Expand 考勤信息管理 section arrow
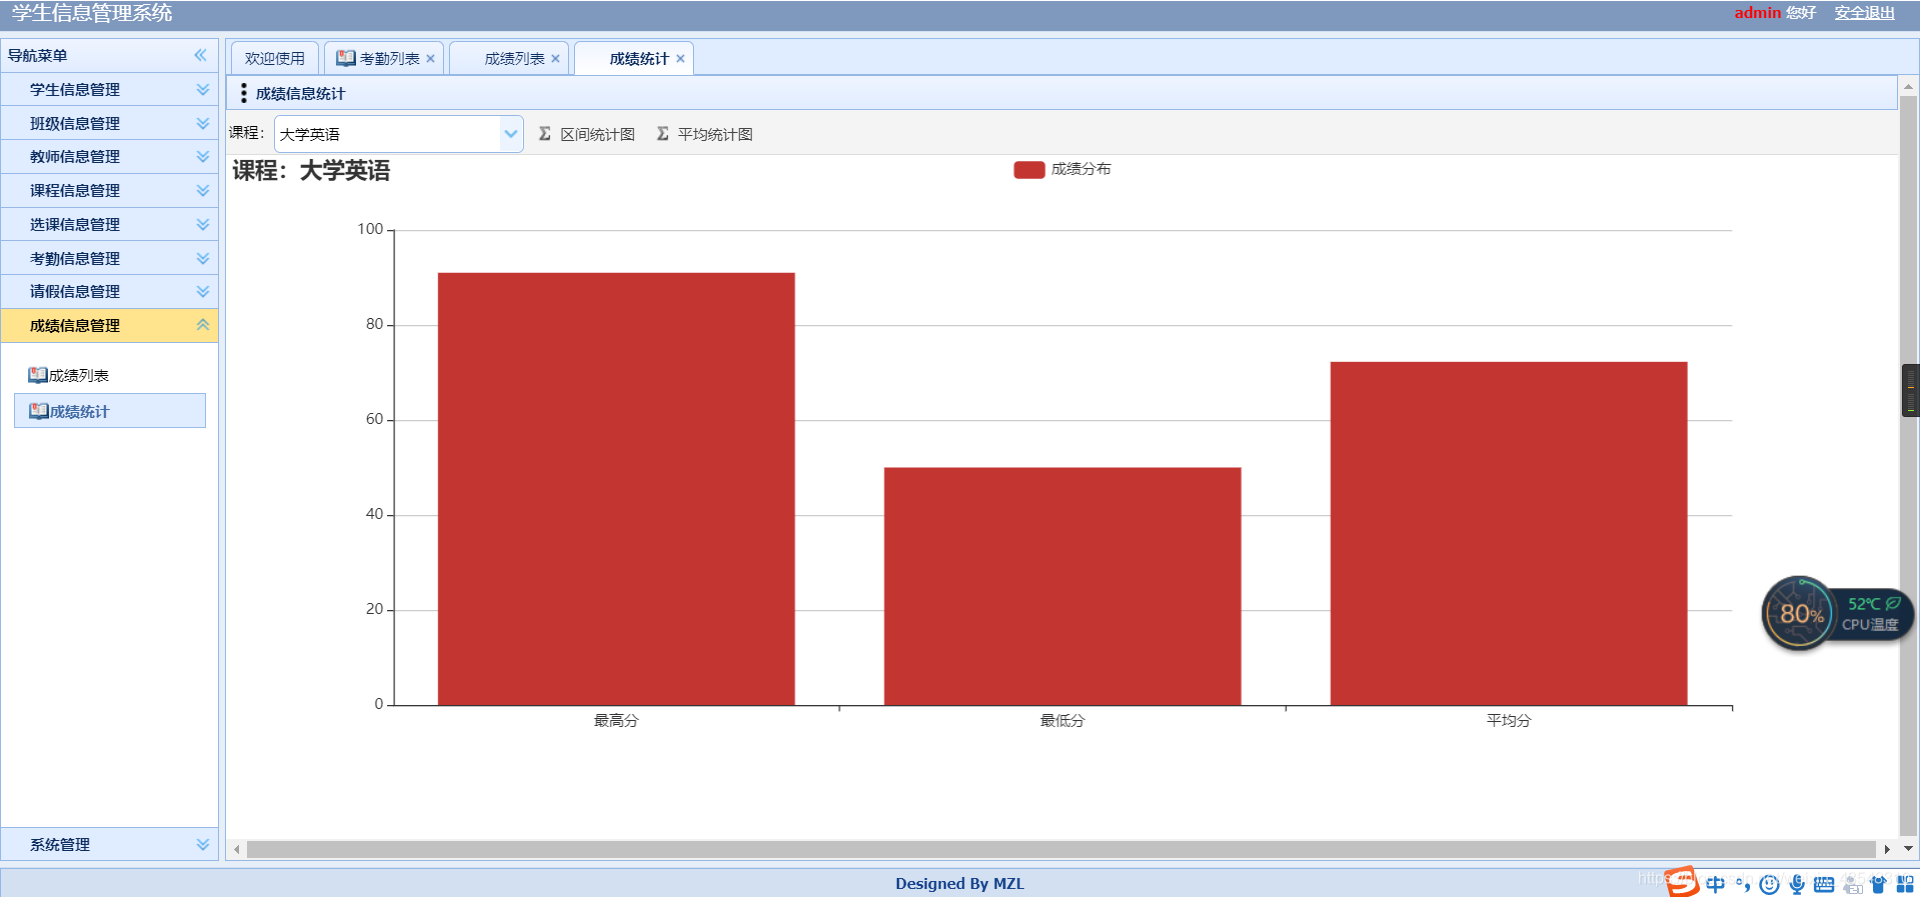Image resolution: width=1920 pixels, height=897 pixels. coord(203,258)
